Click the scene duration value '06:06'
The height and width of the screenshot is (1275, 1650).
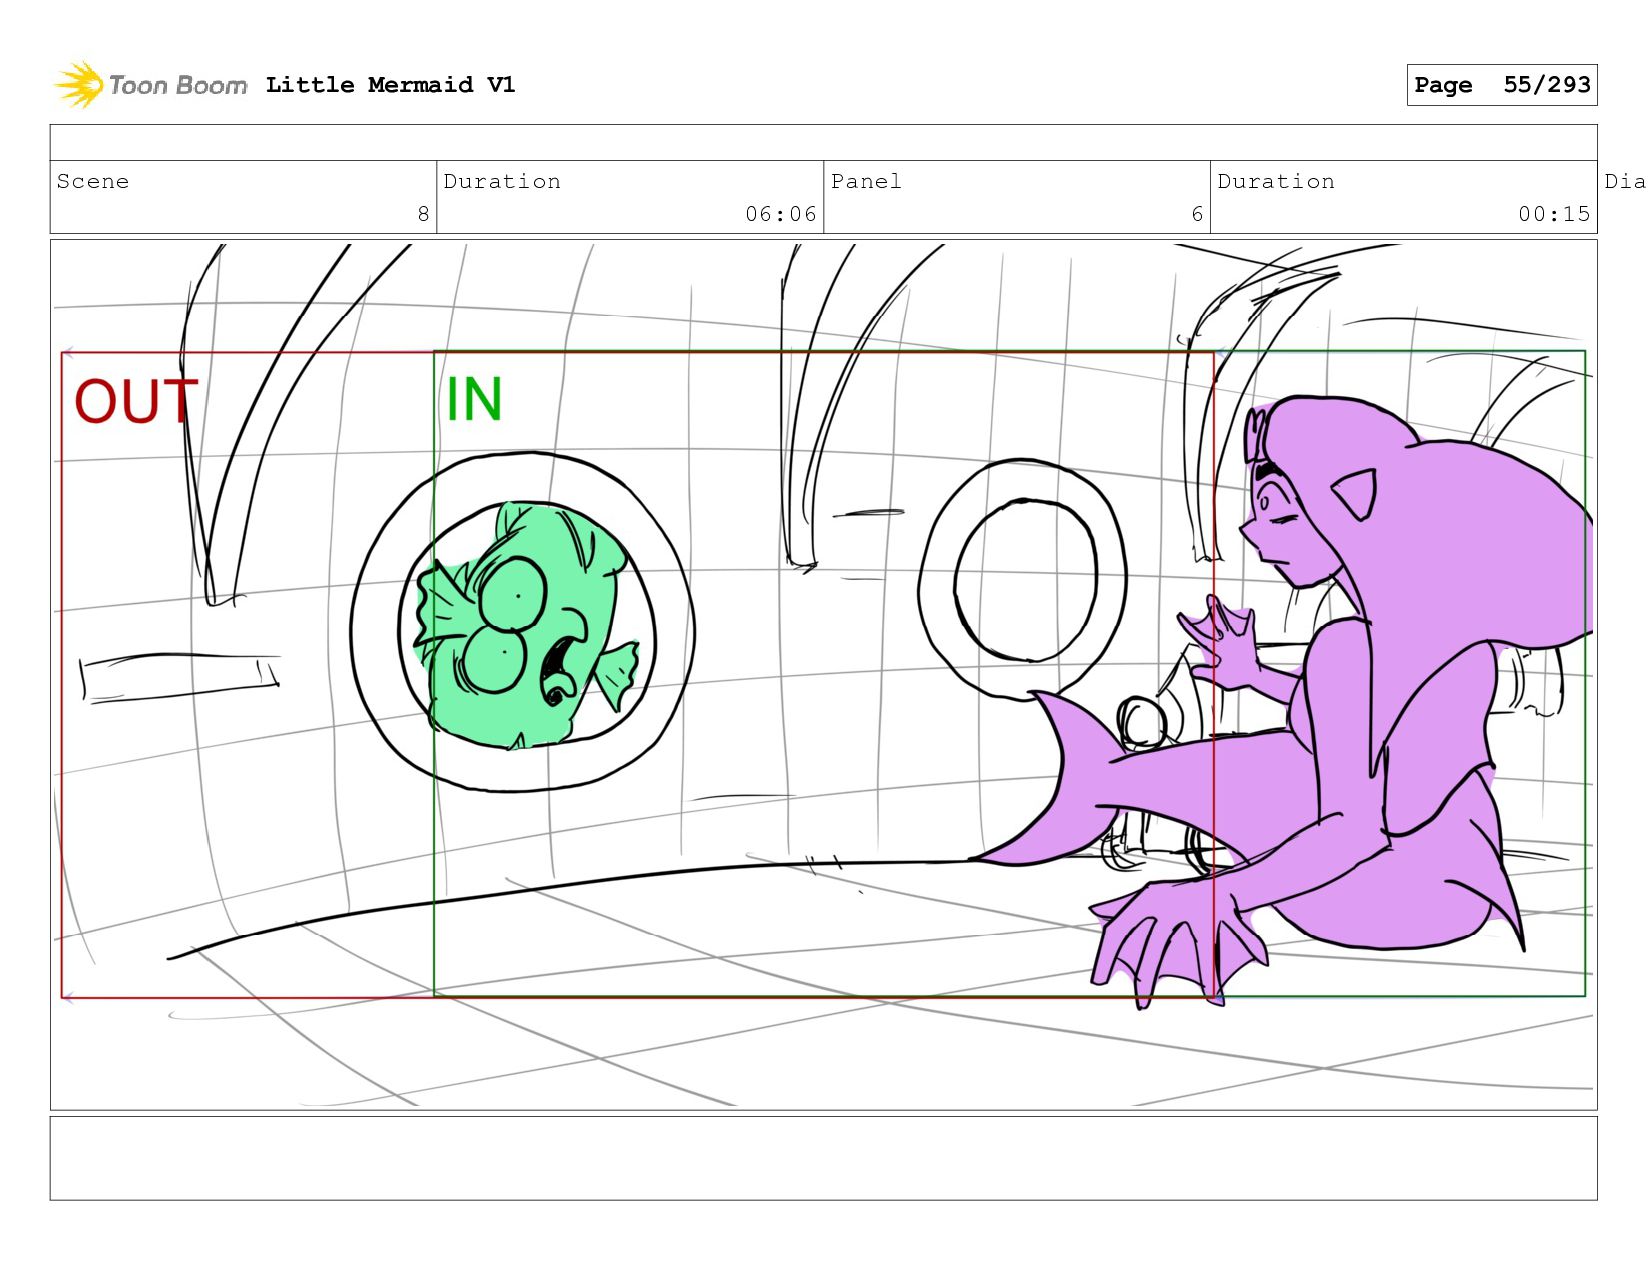click(x=780, y=214)
